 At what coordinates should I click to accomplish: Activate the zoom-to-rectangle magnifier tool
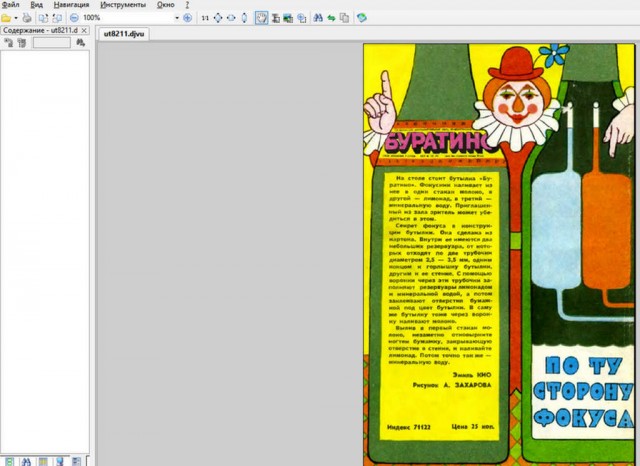coord(302,18)
